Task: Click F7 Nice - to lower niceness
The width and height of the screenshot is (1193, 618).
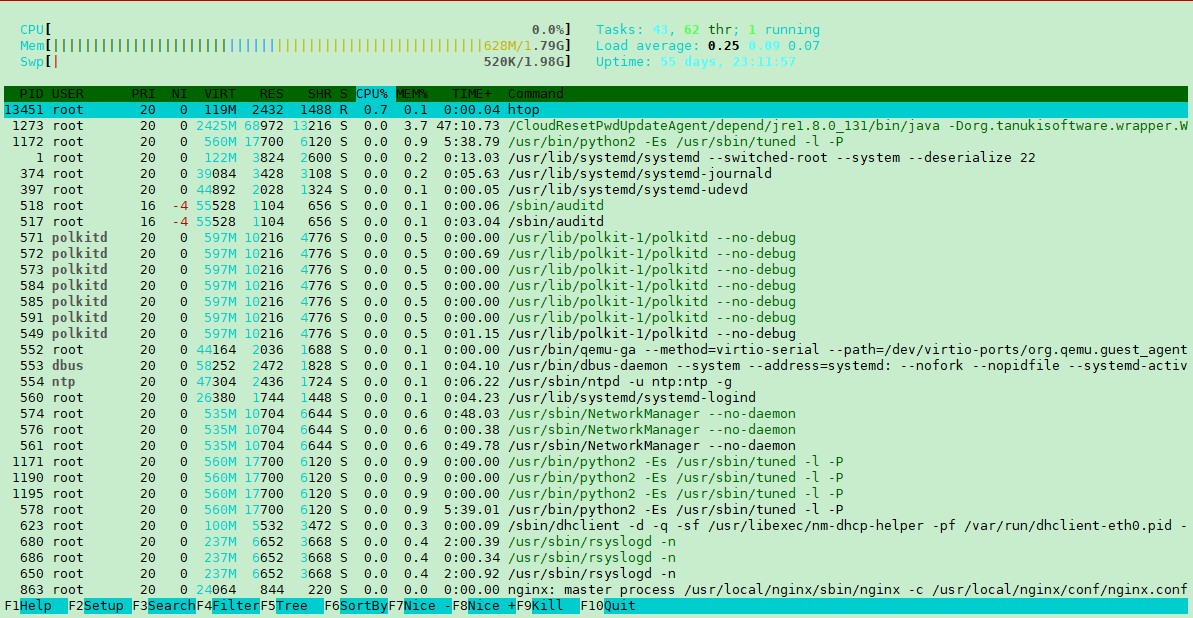Action: click(419, 606)
